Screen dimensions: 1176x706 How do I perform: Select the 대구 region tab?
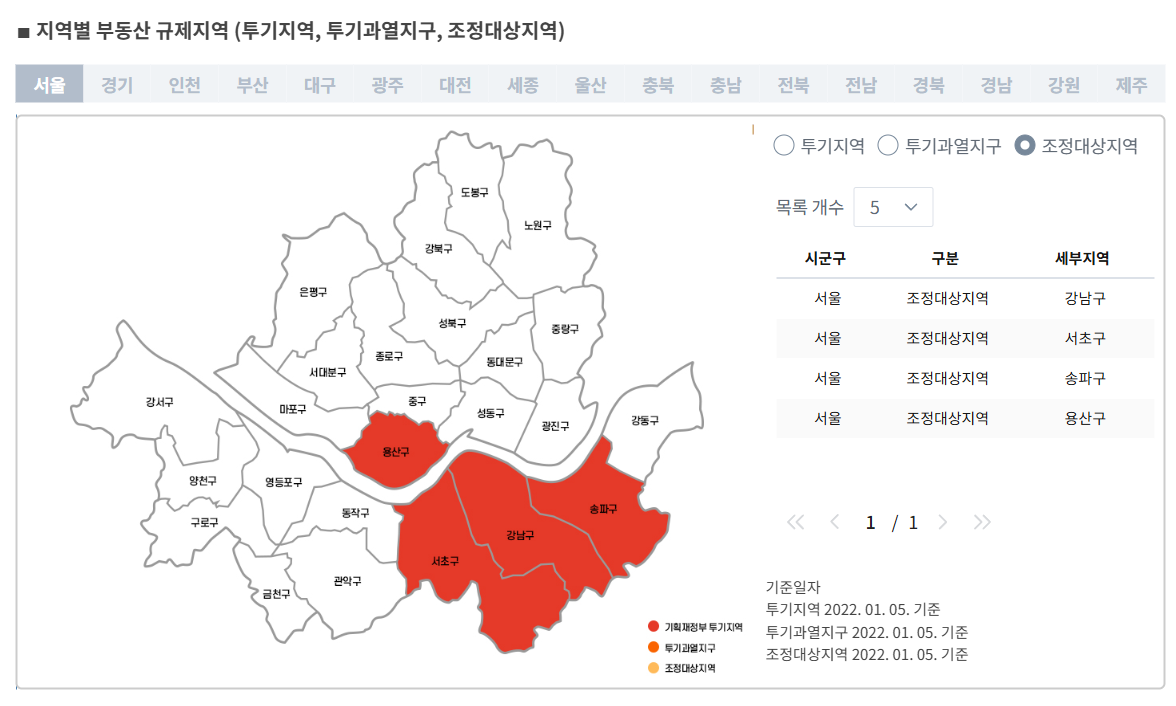click(319, 84)
